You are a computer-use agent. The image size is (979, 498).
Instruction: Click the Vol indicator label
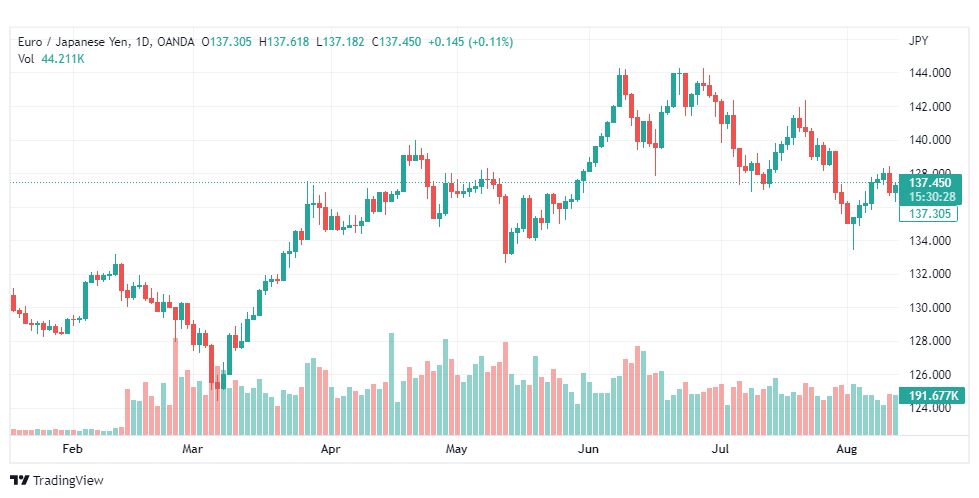coord(26,59)
